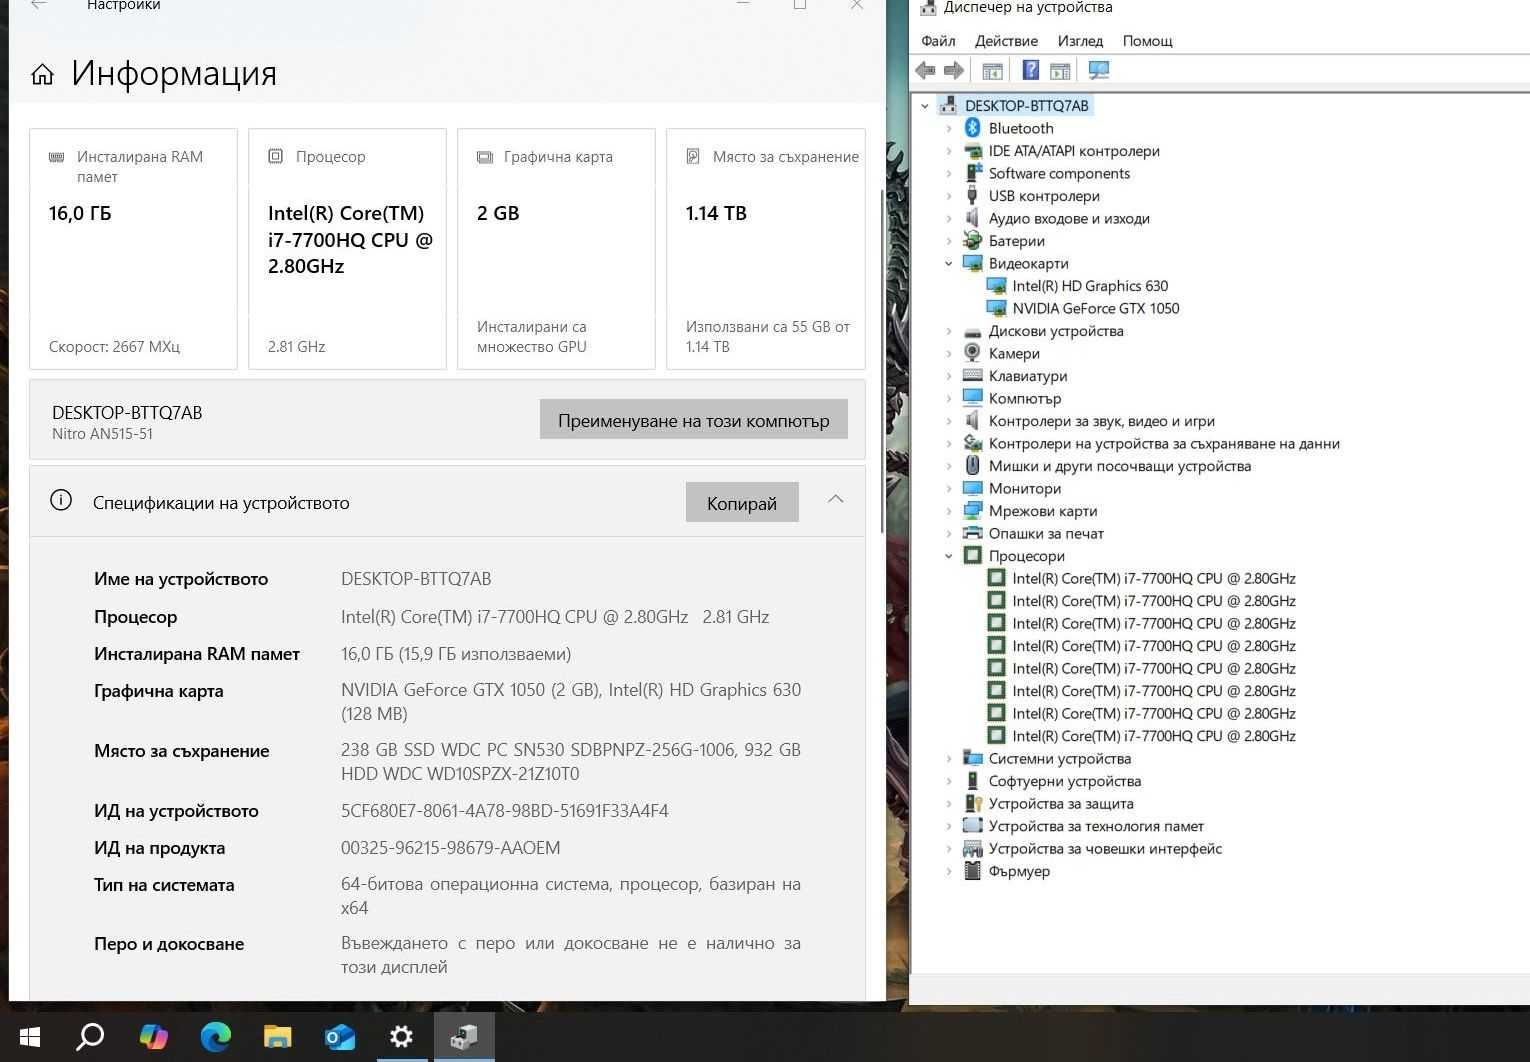
Task: Expand the USB контролери category
Action: coord(949,196)
